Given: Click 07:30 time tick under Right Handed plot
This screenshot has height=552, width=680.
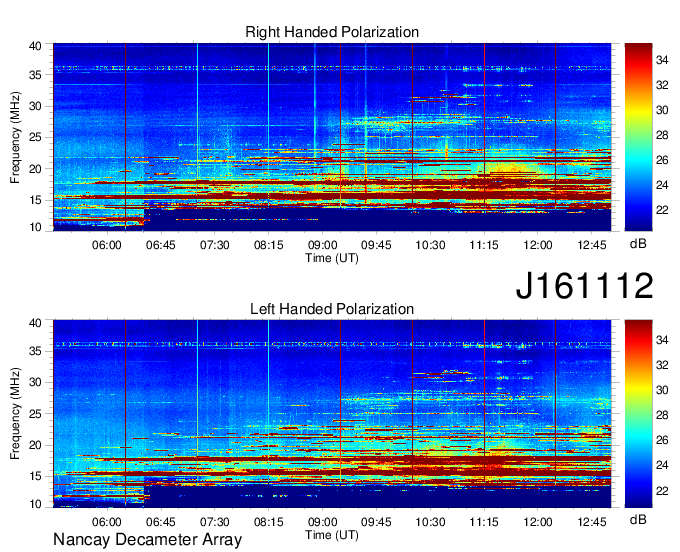Looking at the screenshot, I should (x=215, y=245).
